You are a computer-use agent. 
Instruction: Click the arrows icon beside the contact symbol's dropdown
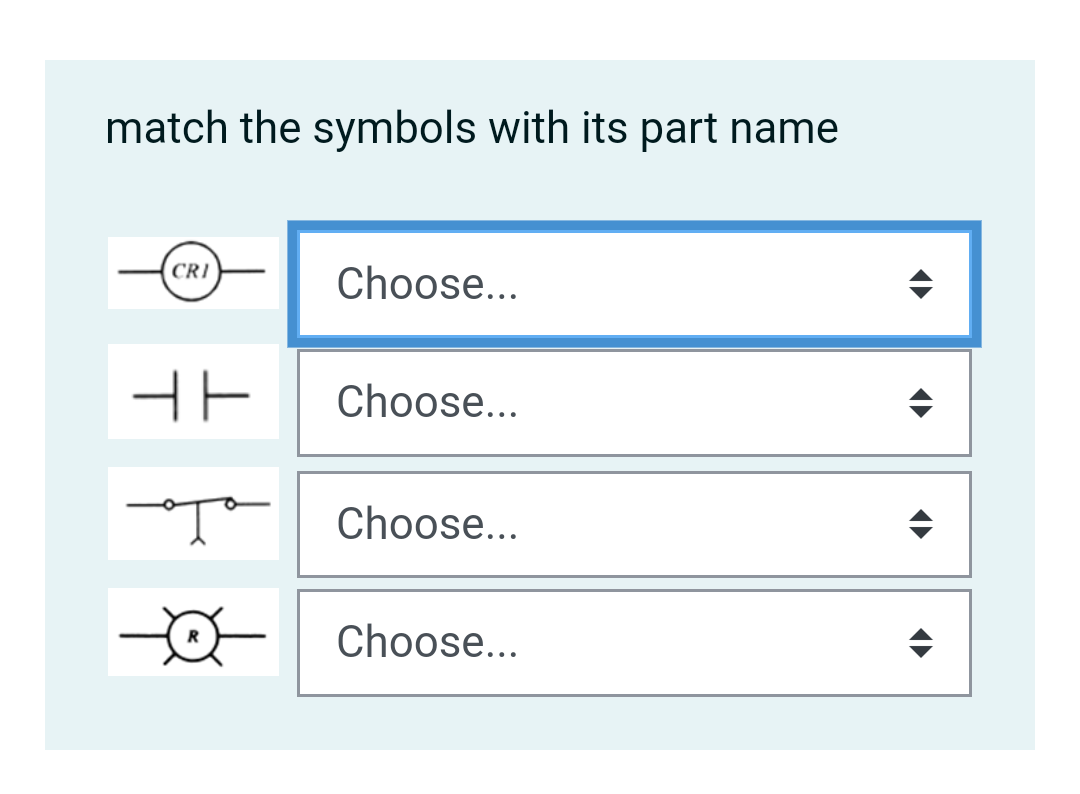click(920, 403)
